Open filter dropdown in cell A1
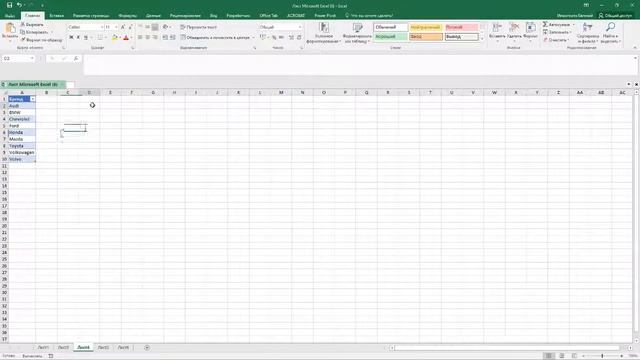This screenshot has height=360, width=640. click(x=32, y=99)
